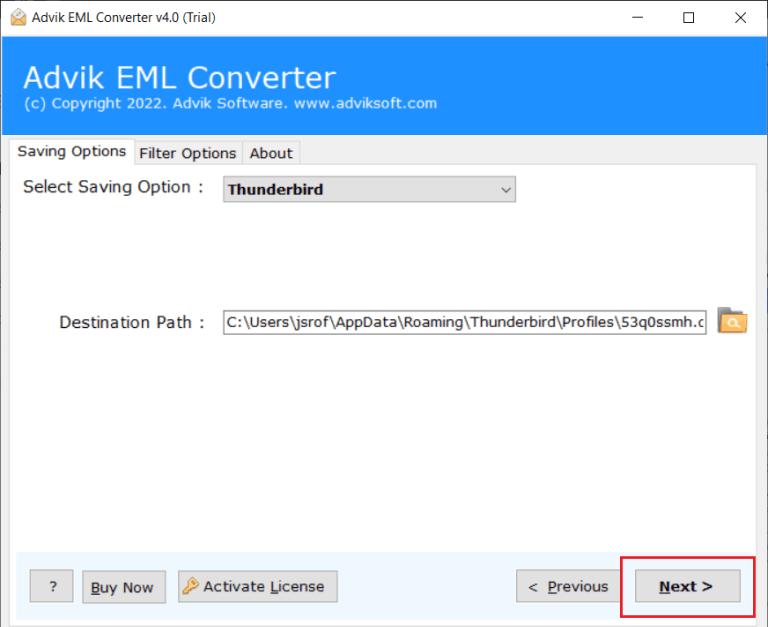Switch to the Saving Options tab
The width and height of the screenshot is (768, 627).
tap(72, 151)
